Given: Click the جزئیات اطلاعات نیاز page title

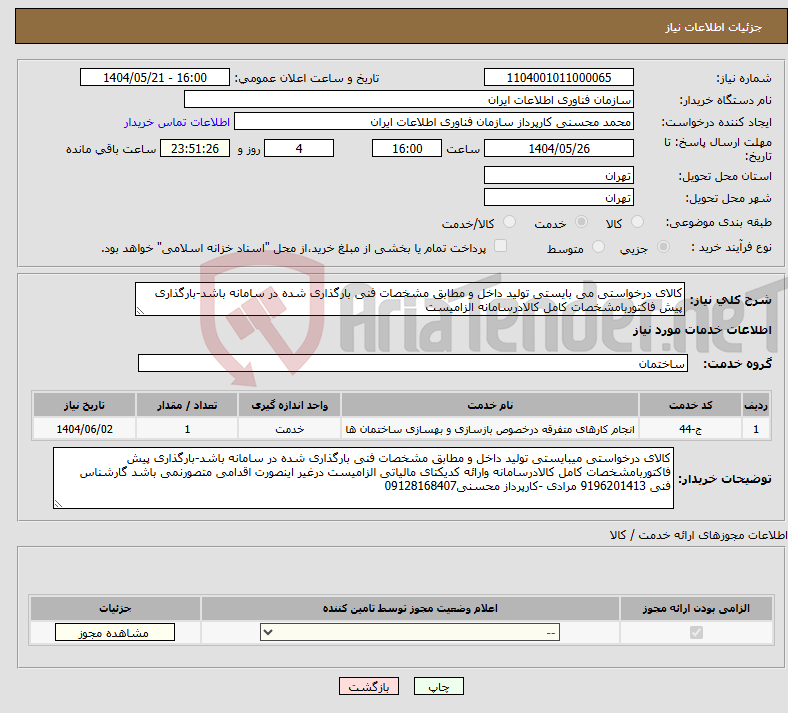Looking at the screenshot, I should [x=714, y=27].
